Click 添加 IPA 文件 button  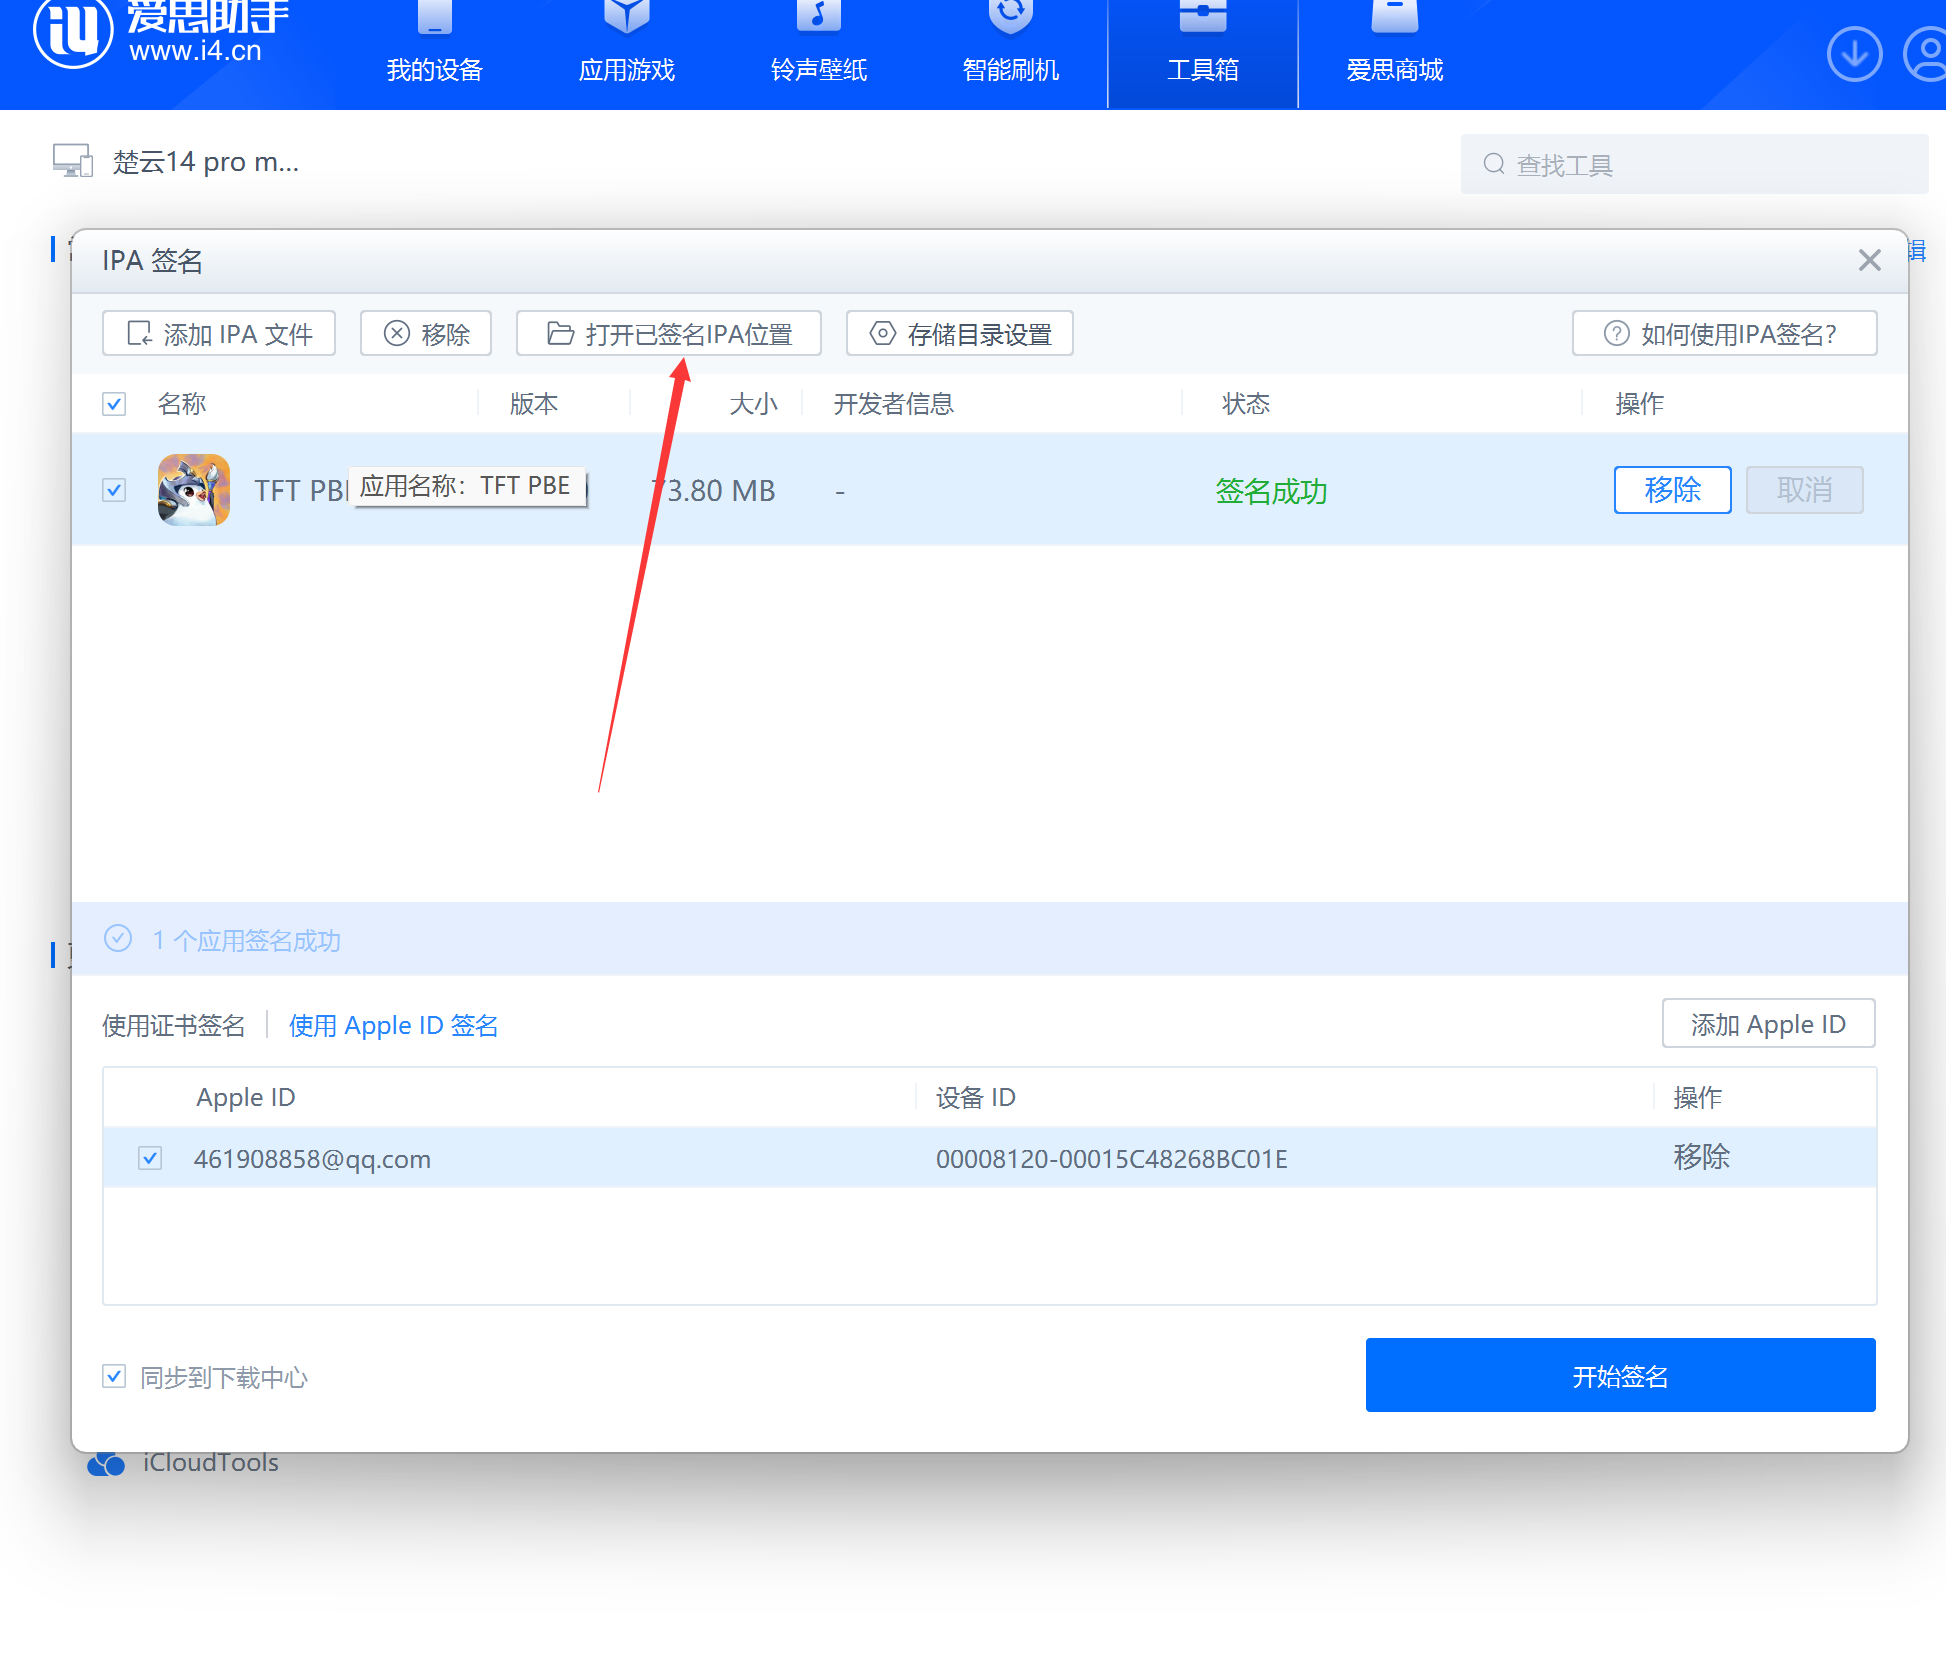click(x=219, y=333)
